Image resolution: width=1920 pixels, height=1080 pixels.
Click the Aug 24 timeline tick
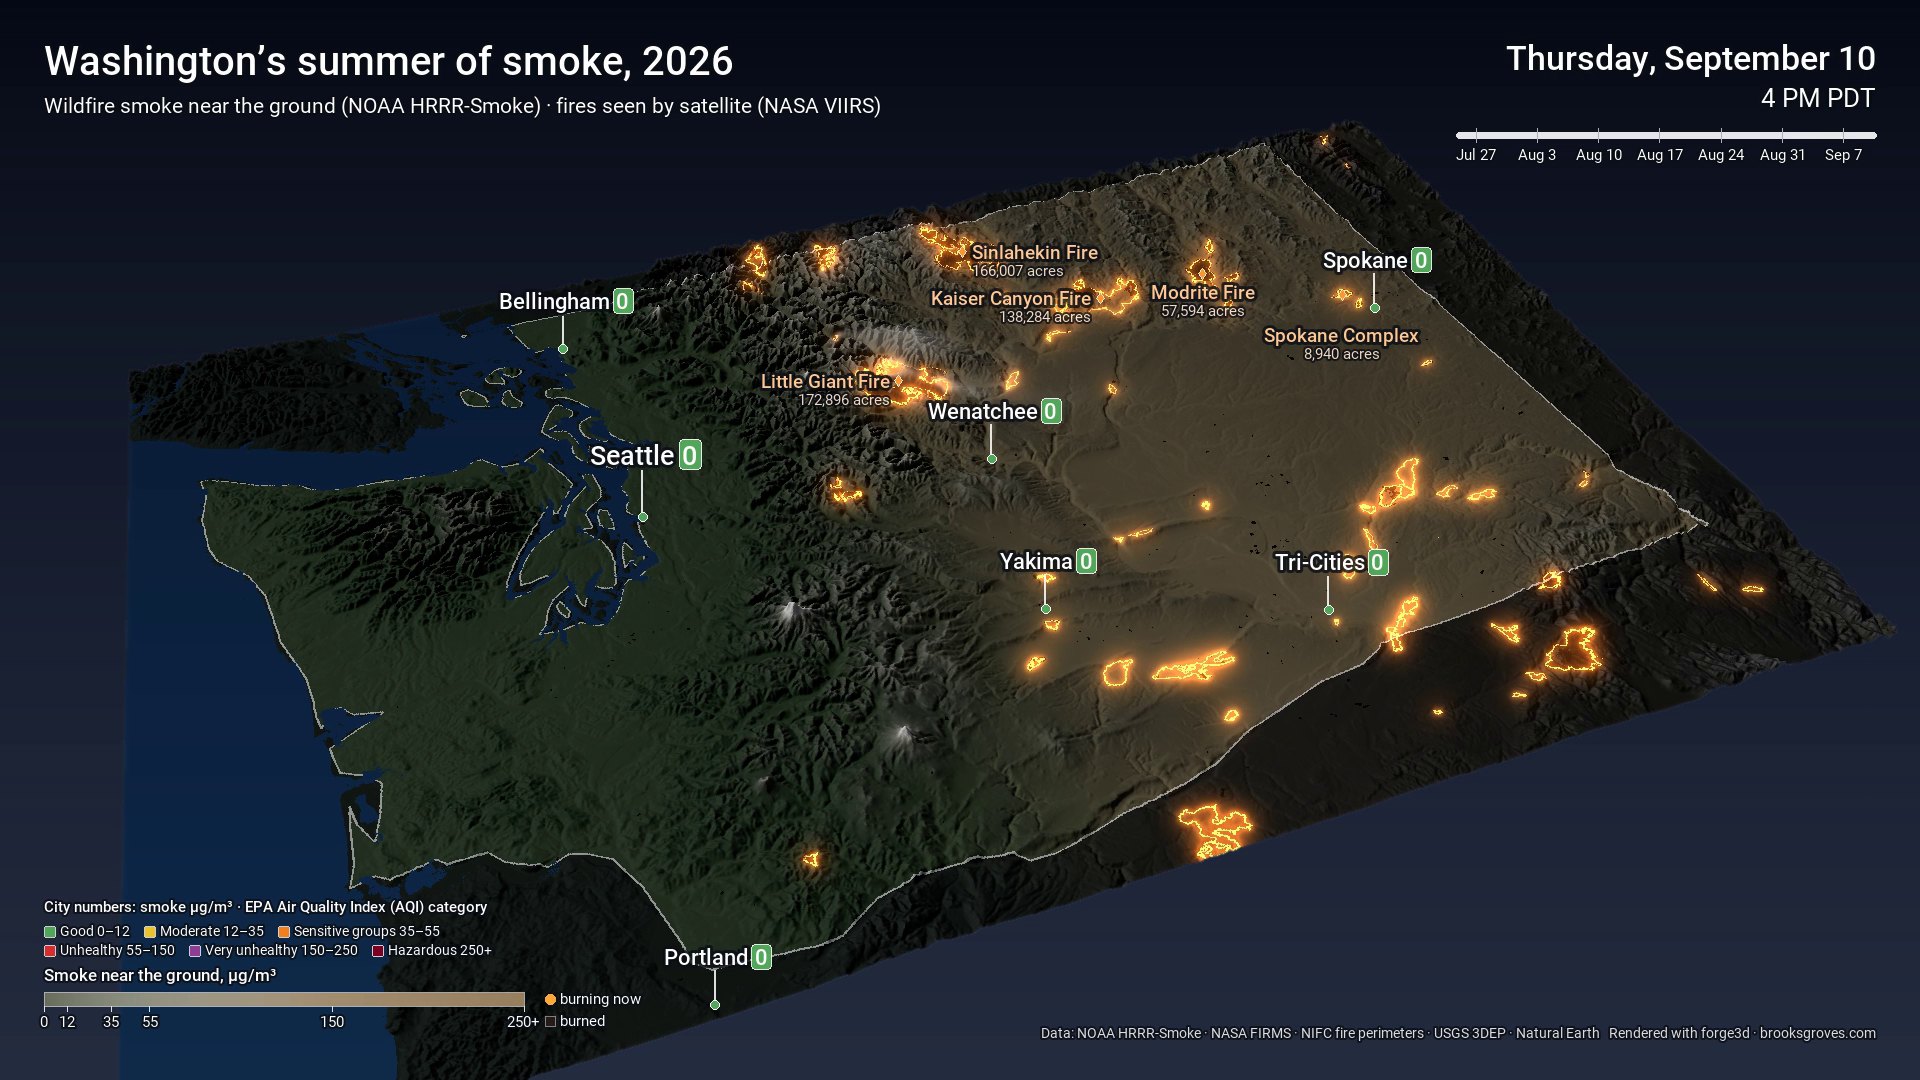click(1721, 155)
